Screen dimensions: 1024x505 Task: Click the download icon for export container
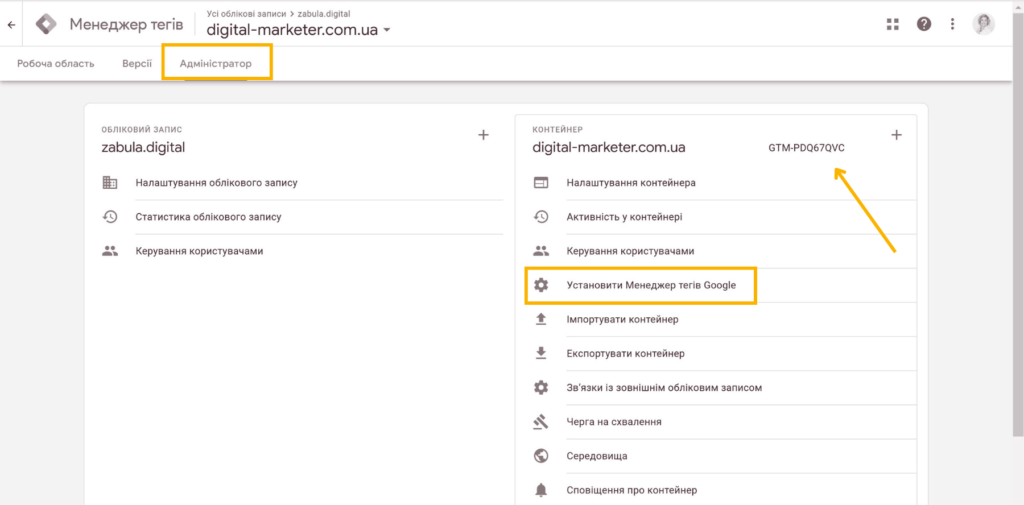pyautogui.click(x=541, y=353)
